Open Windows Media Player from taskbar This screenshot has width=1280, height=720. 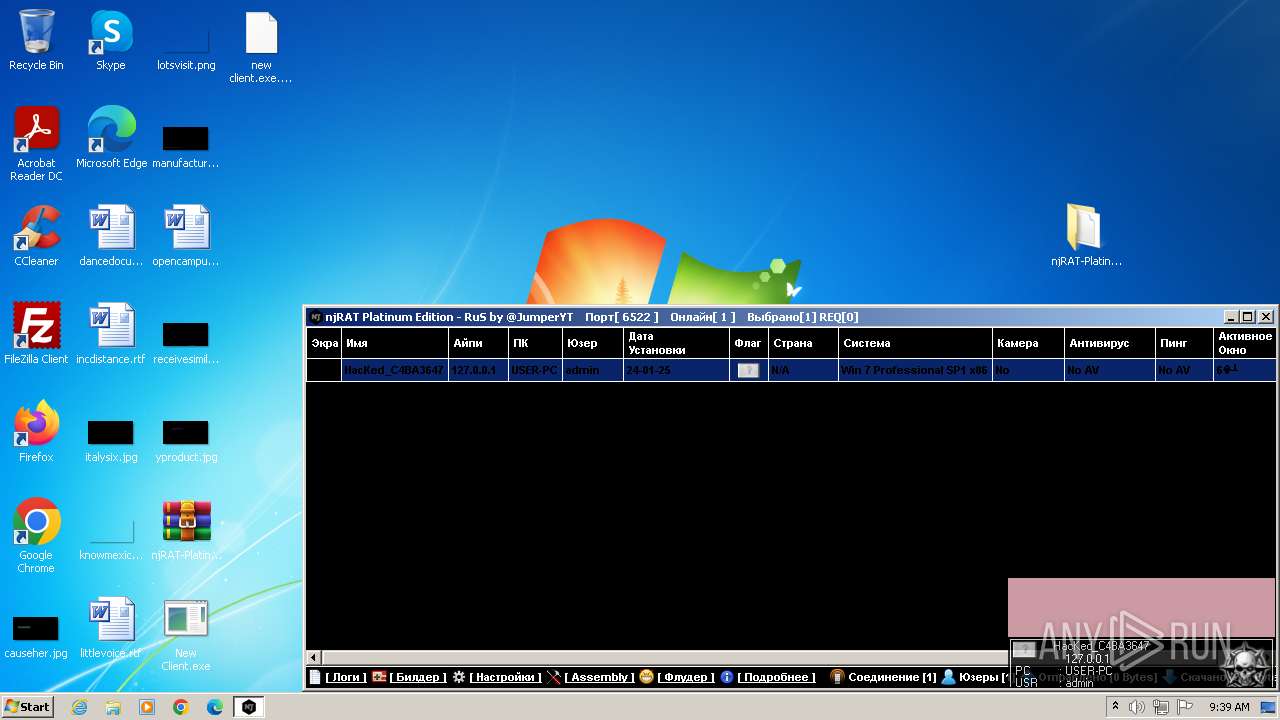point(147,707)
